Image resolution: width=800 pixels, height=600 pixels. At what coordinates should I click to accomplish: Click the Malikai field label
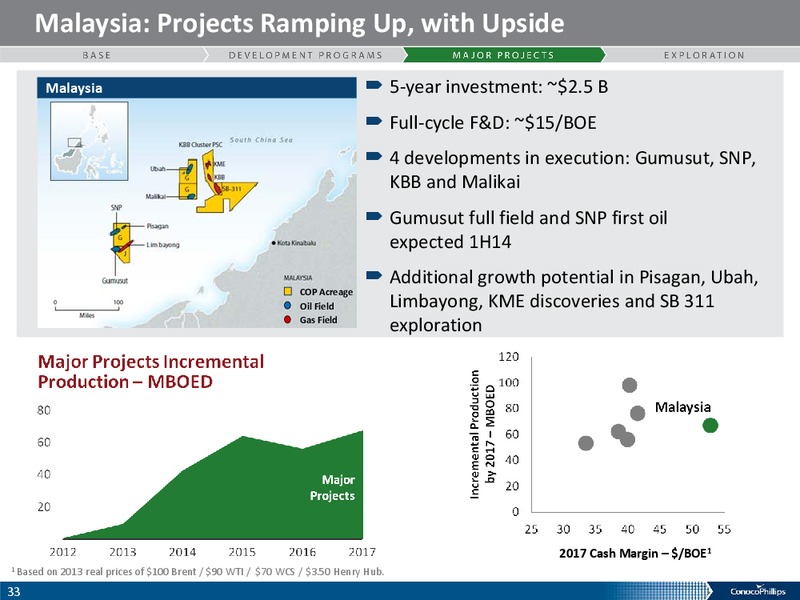coord(155,196)
